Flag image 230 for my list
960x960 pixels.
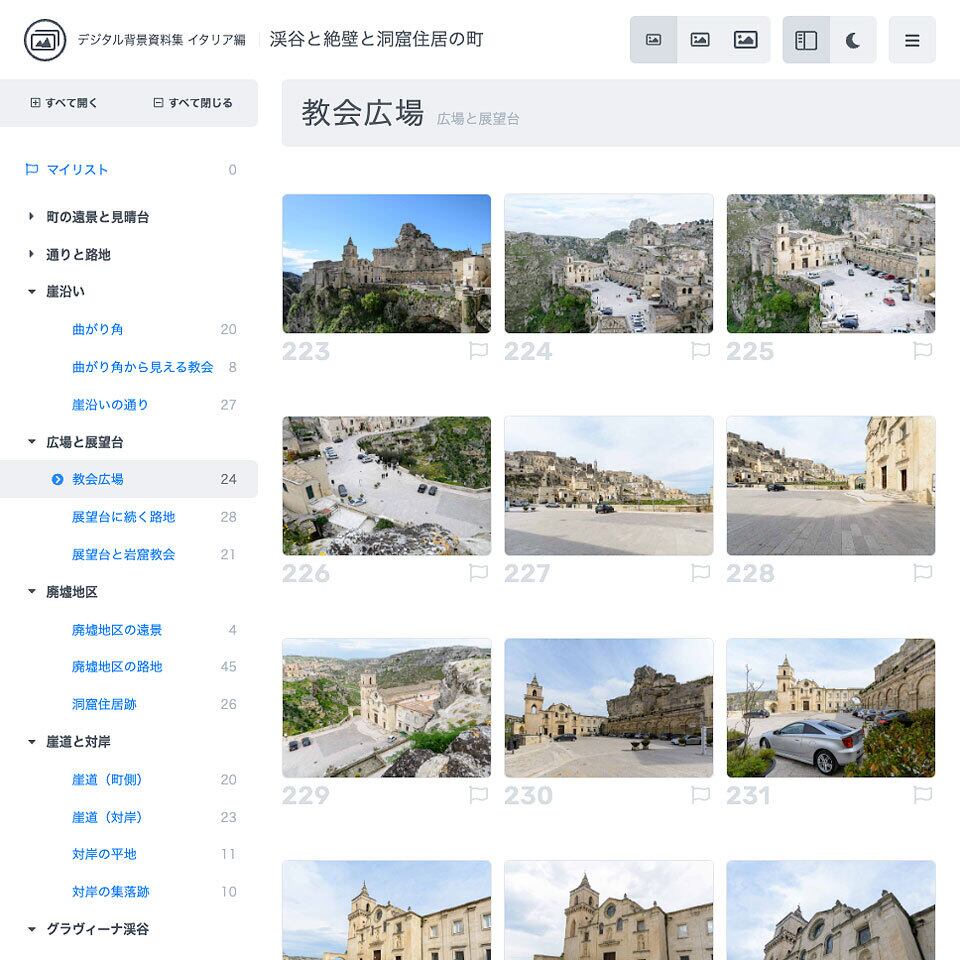(x=700, y=795)
